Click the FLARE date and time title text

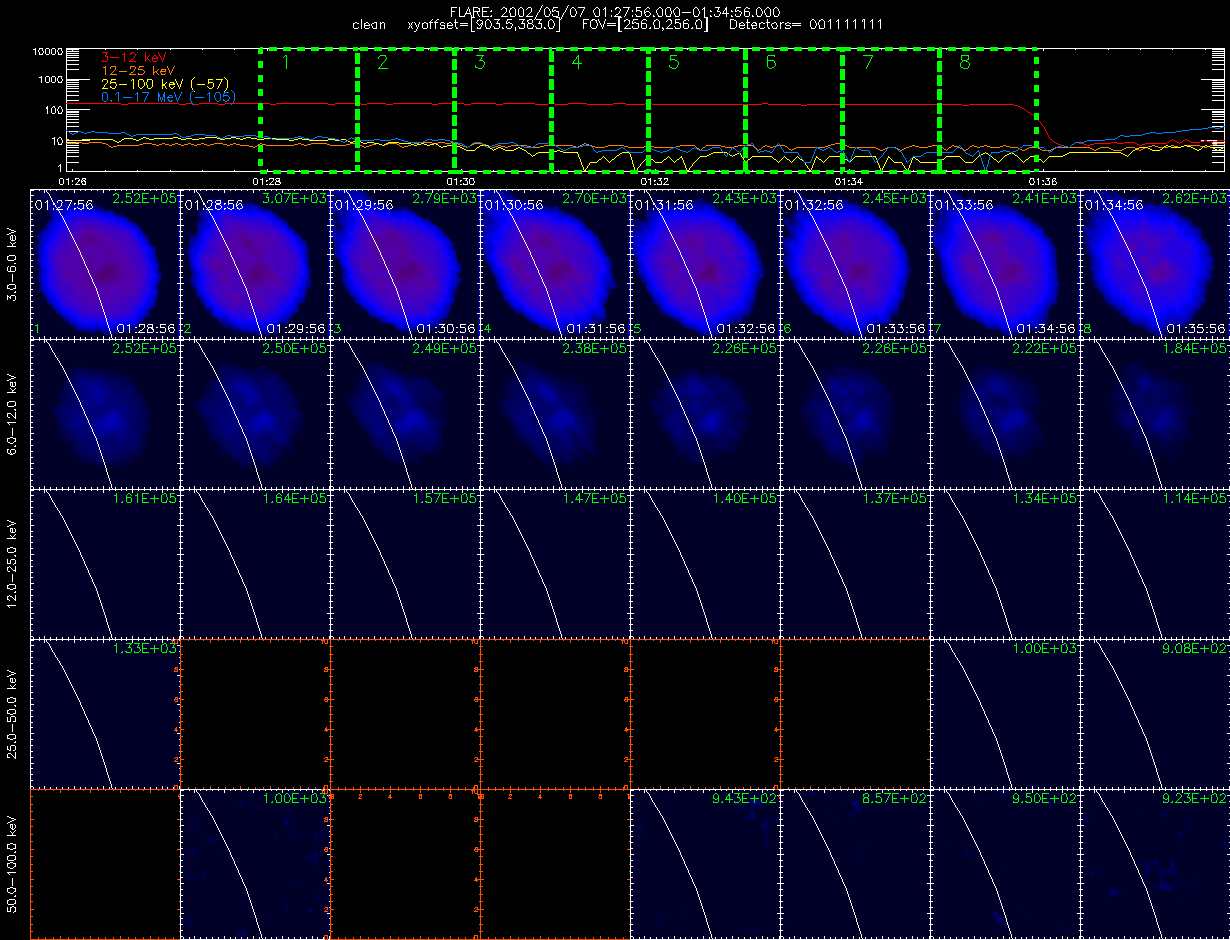(615, 11)
